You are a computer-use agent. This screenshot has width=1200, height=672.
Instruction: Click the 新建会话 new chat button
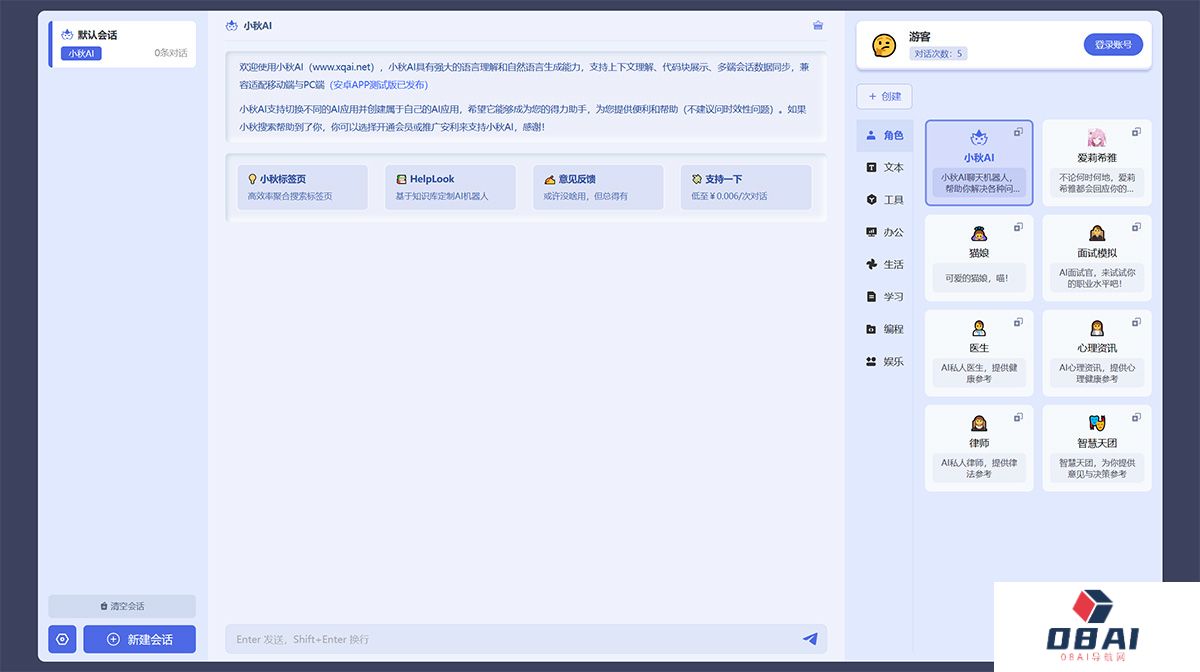(x=139, y=639)
